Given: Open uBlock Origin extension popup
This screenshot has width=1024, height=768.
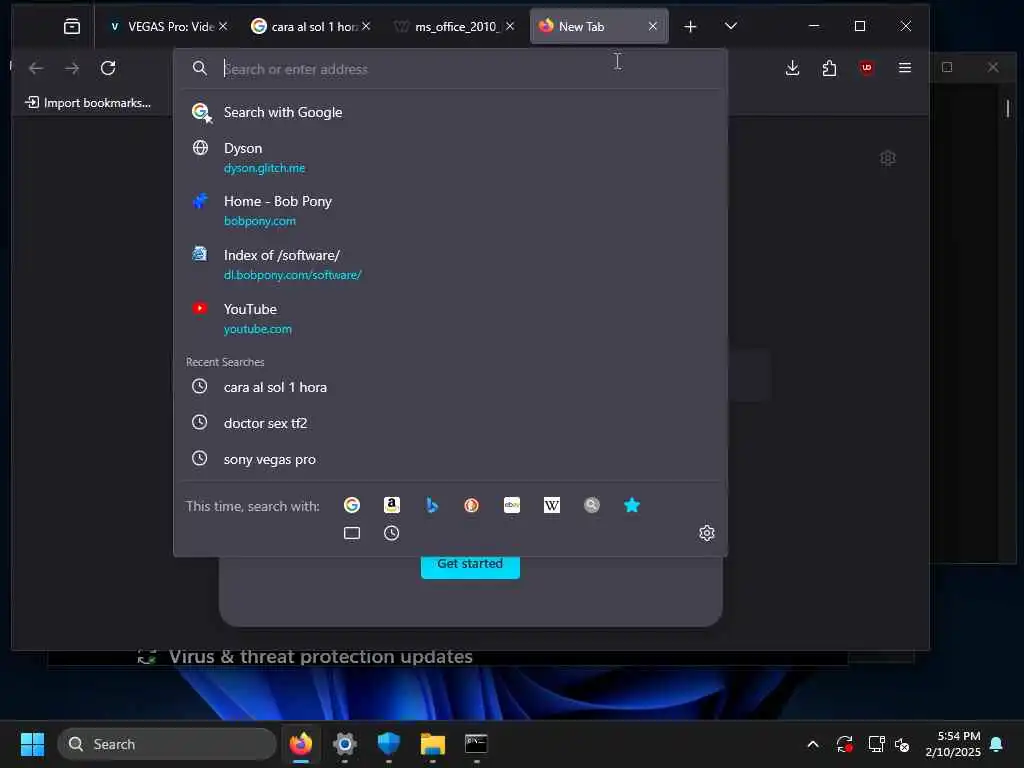Looking at the screenshot, I should tap(867, 68).
